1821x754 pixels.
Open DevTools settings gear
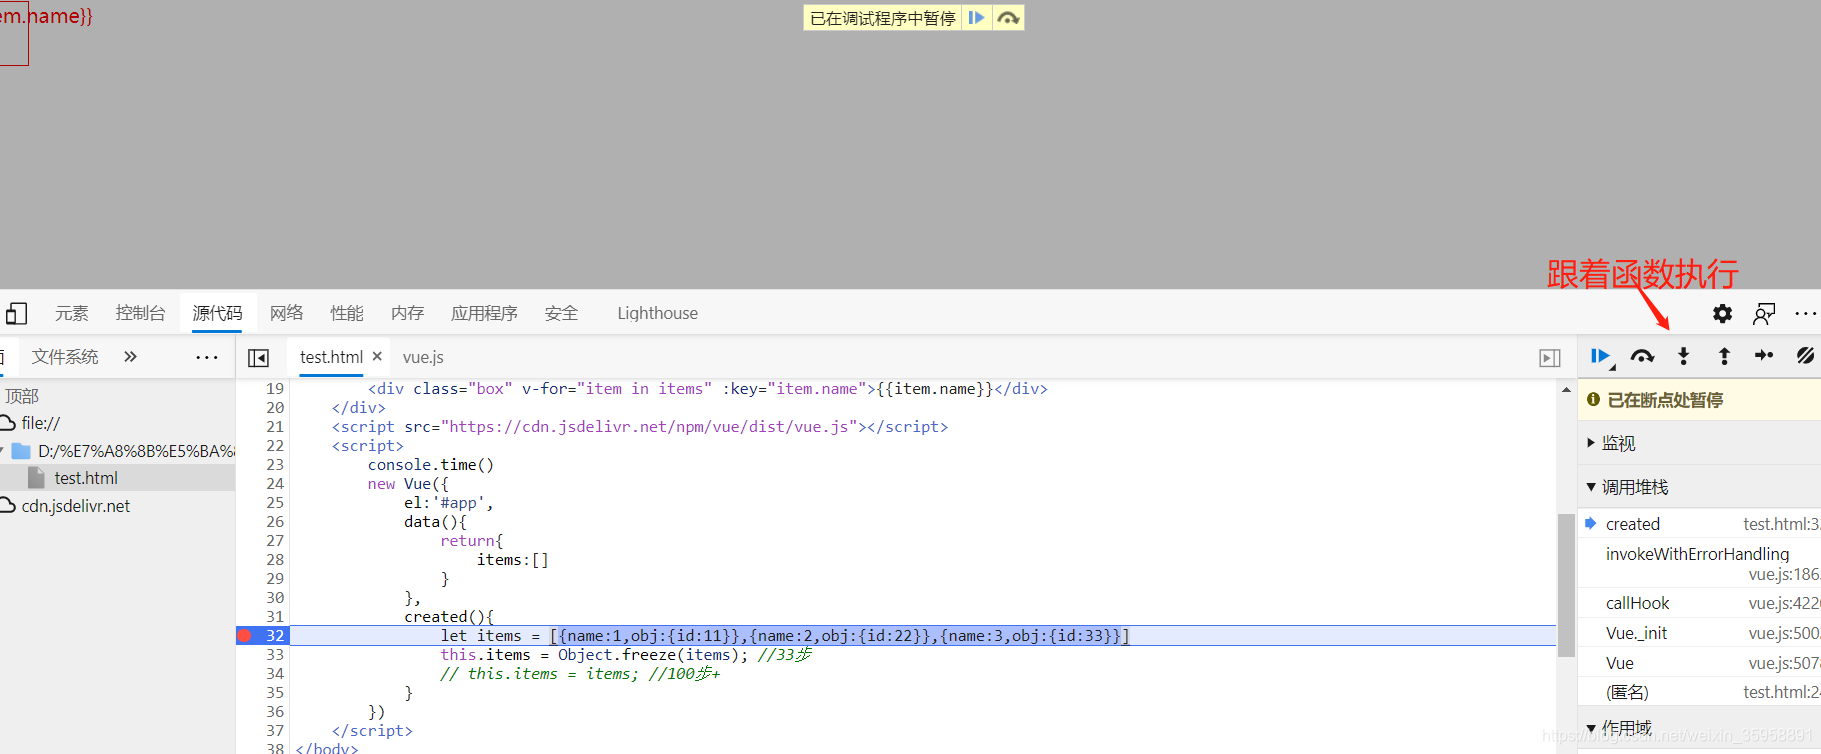1722,314
